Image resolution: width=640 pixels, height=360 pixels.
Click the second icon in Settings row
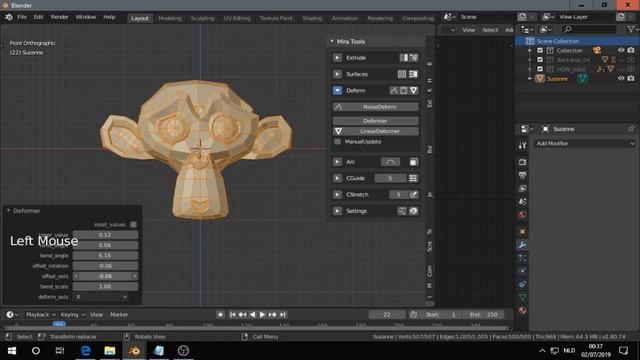413,211
